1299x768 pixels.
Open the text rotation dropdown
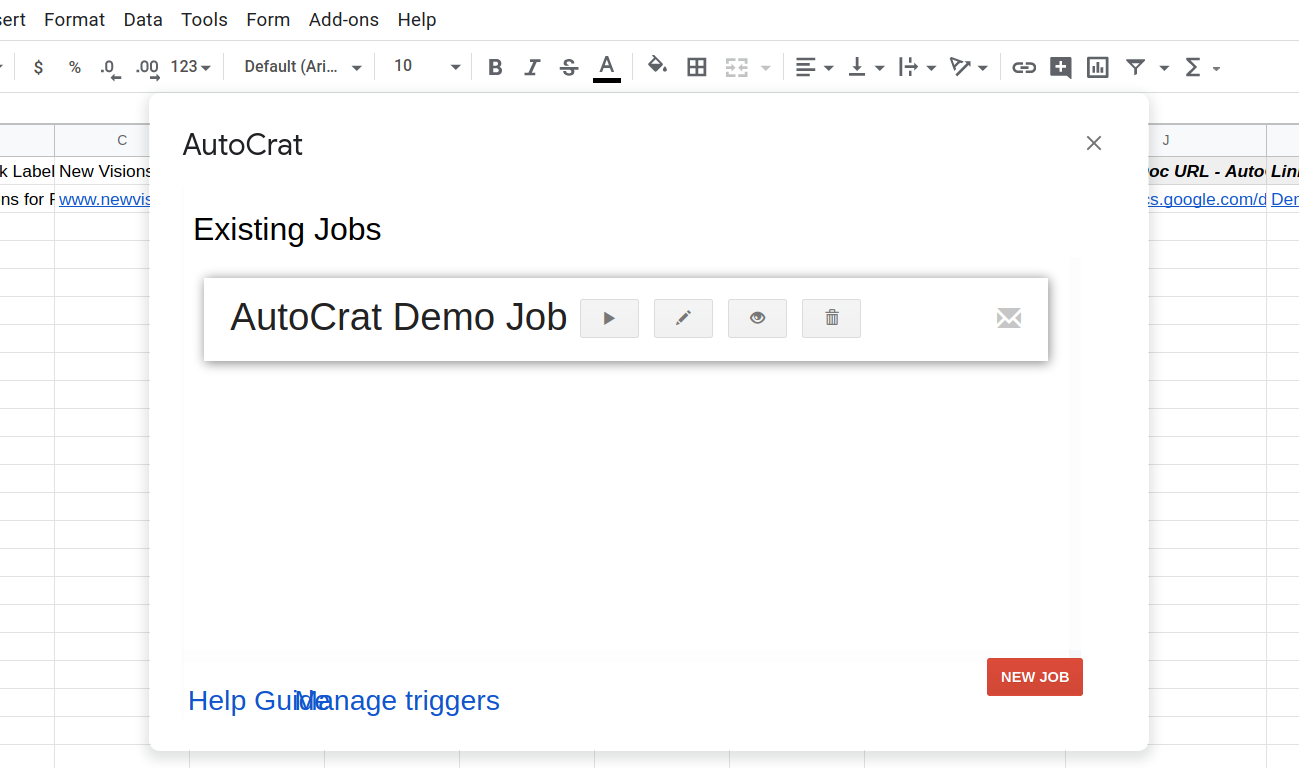[968, 67]
